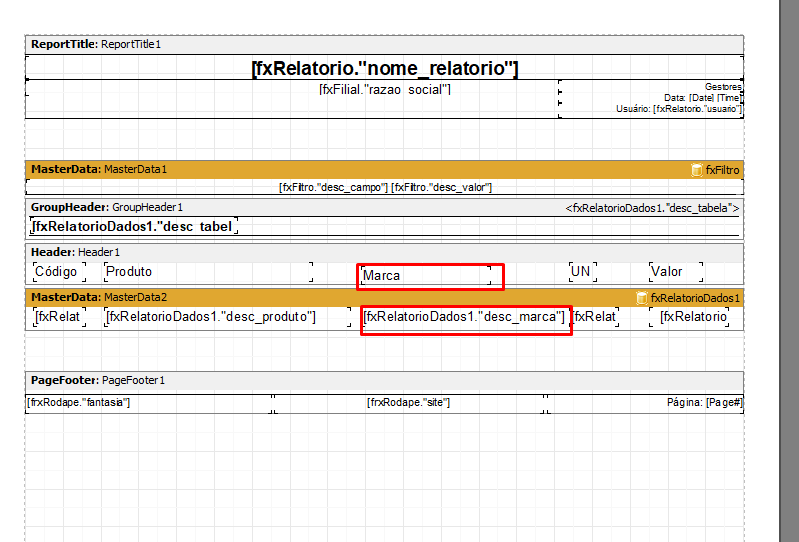Click the Usuário fxRelatorio usuario memo
The image size is (799, 542).
pos(679,109)
